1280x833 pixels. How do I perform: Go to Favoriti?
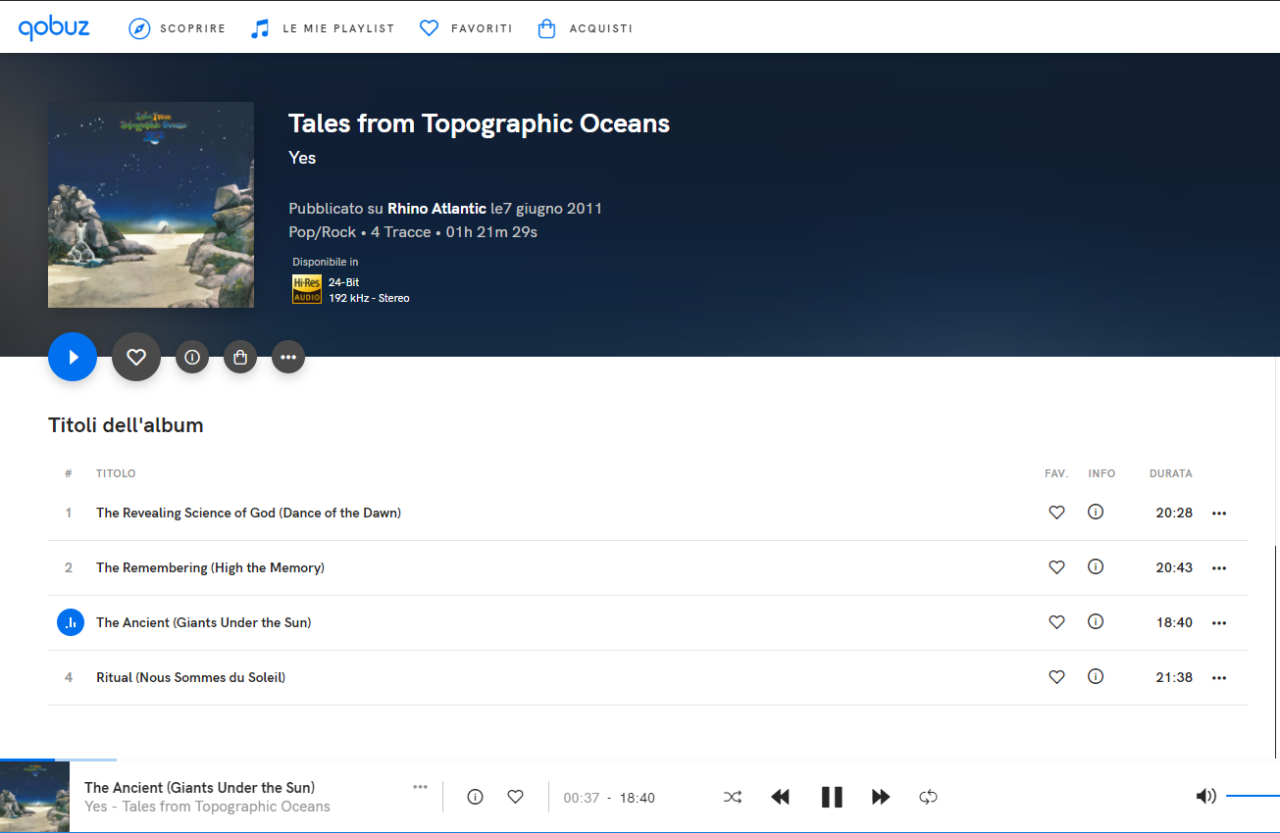(465, 28)
